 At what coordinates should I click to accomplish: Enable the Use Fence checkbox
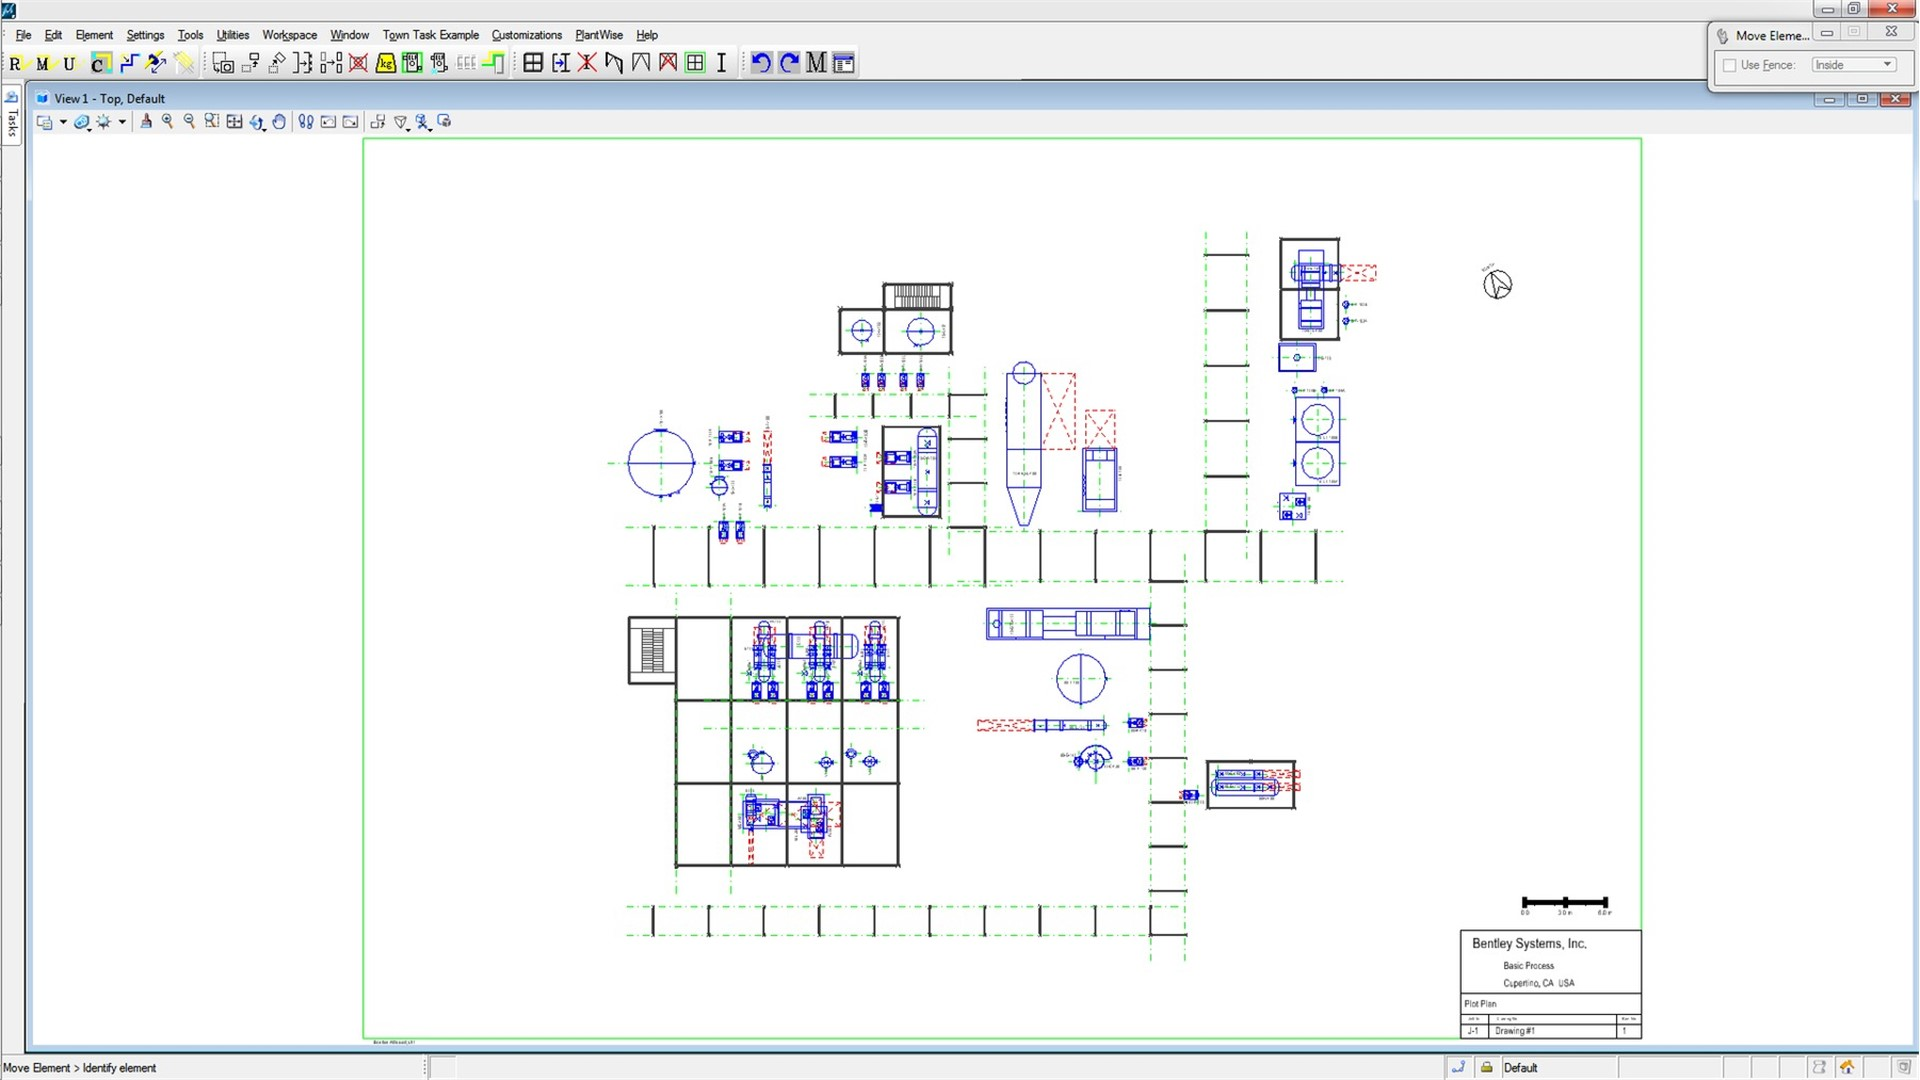(1730, 65)
